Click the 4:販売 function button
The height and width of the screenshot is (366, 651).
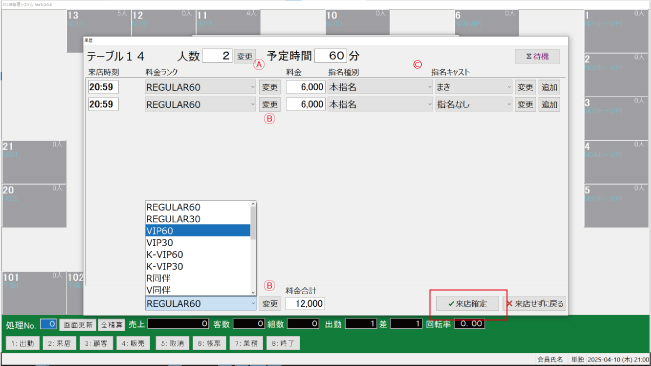pyautogui.click(x=133, y=343)
